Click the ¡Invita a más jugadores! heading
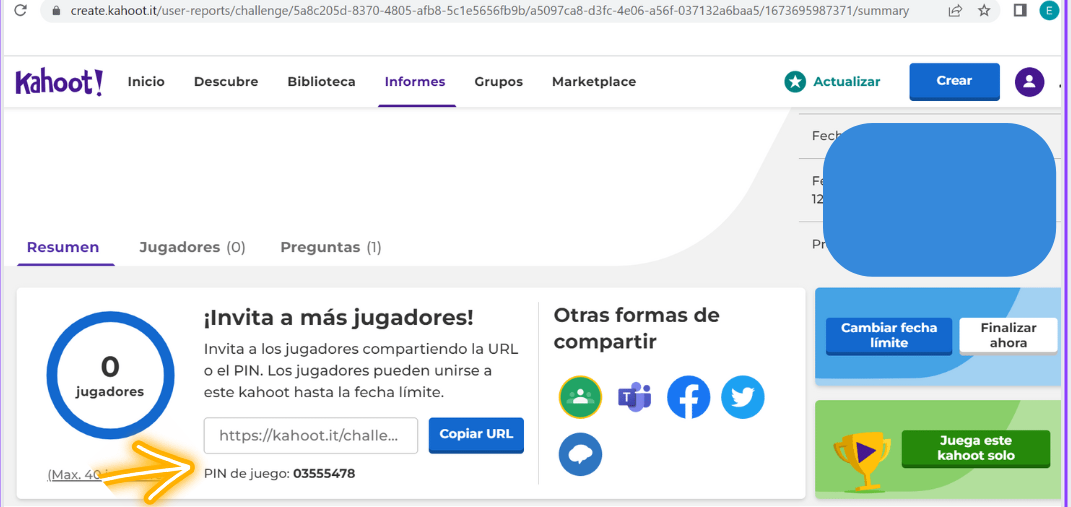Image resolution: width=1071 pixels, height=507 pixels. [338, 318]
